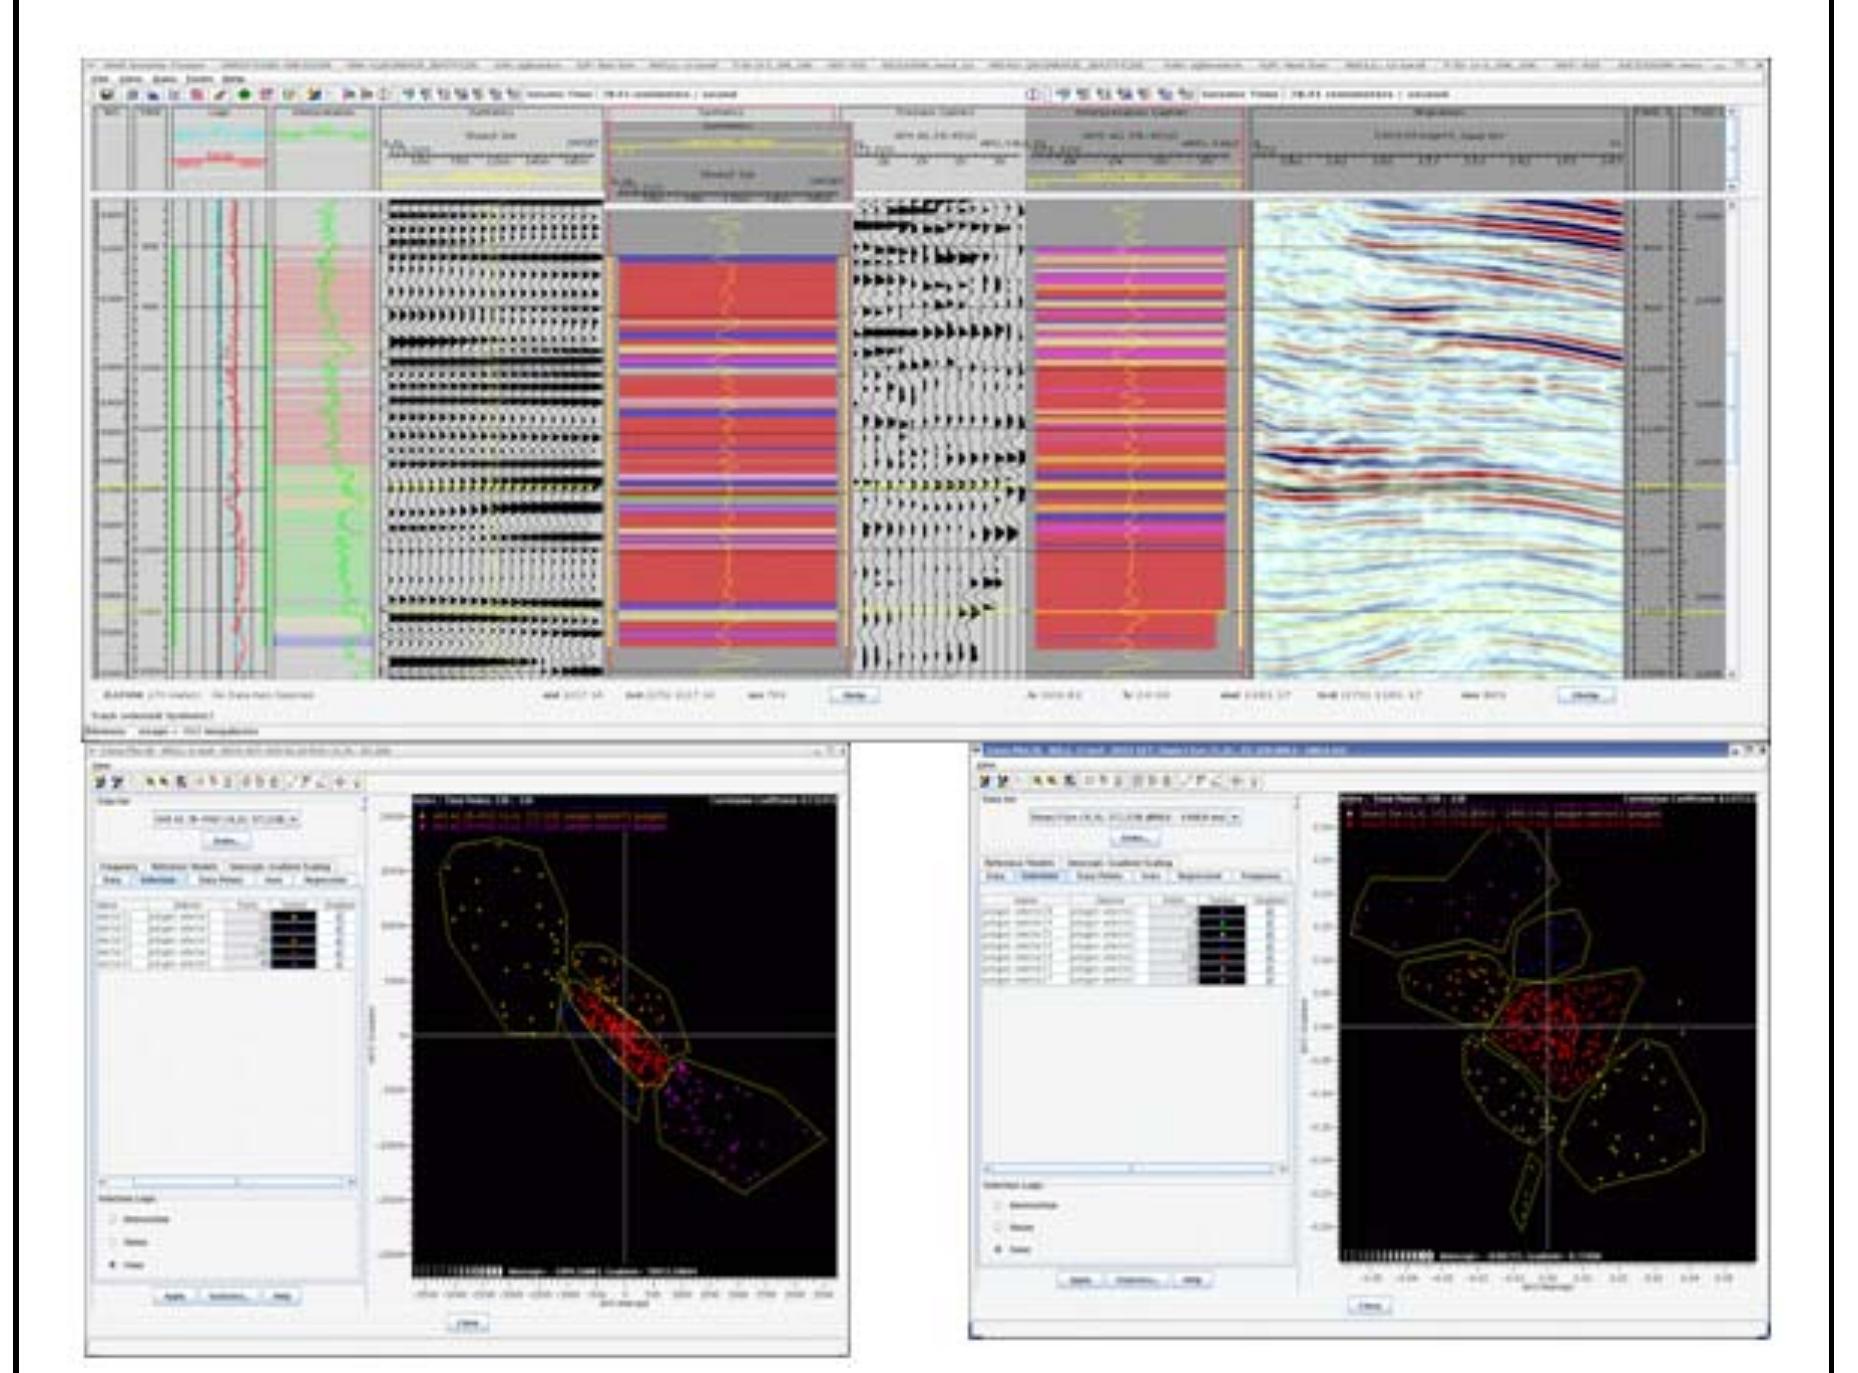This screenshot has width=1858, height=1373.
Task: Click the pencil icon in main toolbar
Action: (220, 95)
